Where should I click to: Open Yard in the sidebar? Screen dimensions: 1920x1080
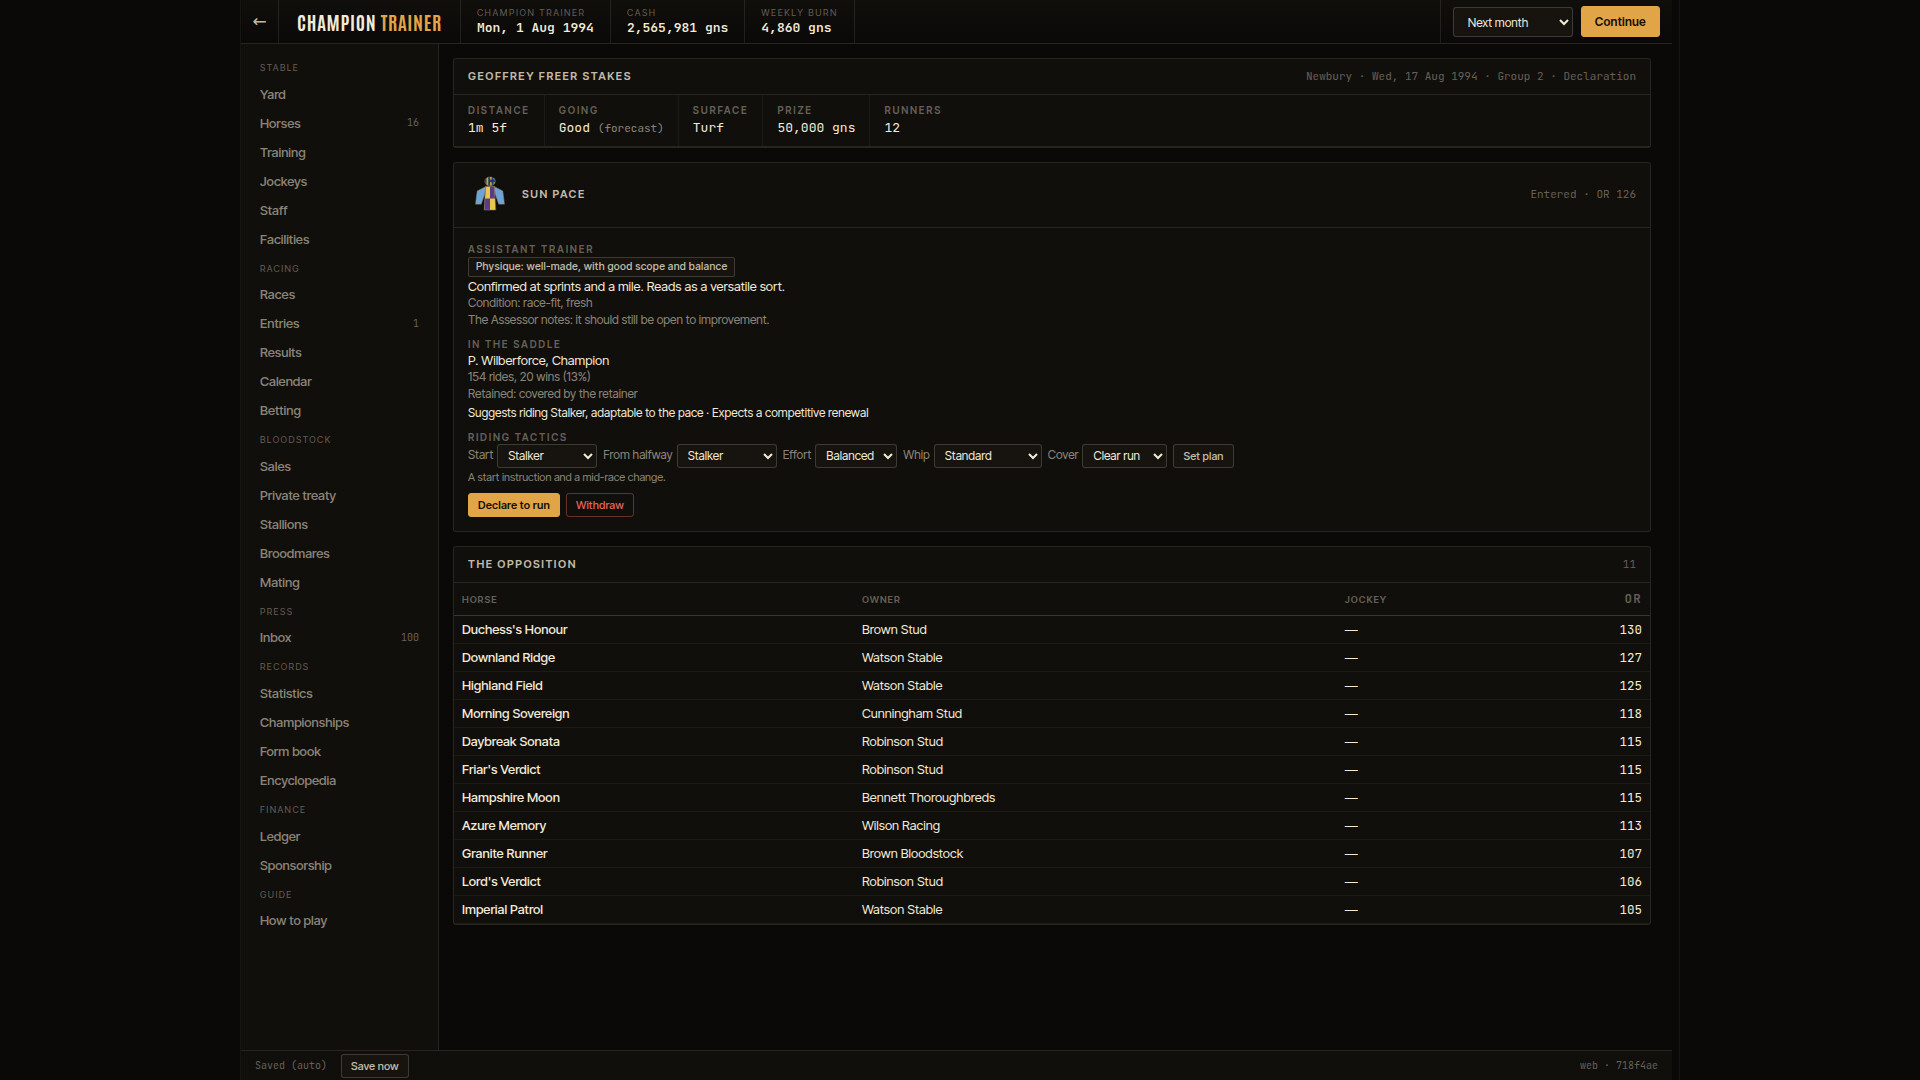pos(339,95)
